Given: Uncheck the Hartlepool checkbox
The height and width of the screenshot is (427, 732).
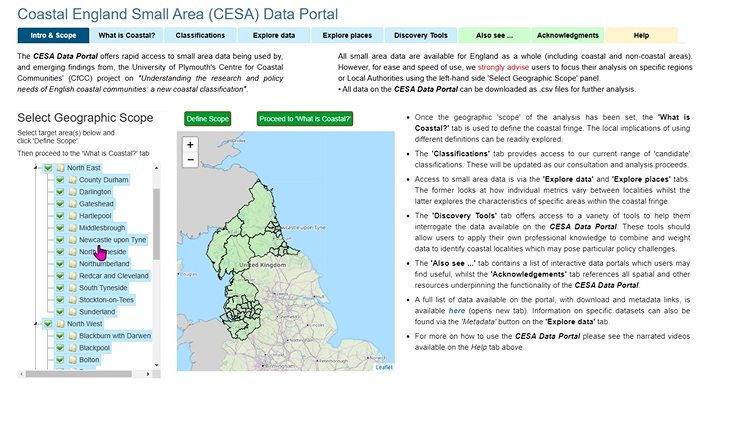Looking at the screenshot, I should (60, 216).
